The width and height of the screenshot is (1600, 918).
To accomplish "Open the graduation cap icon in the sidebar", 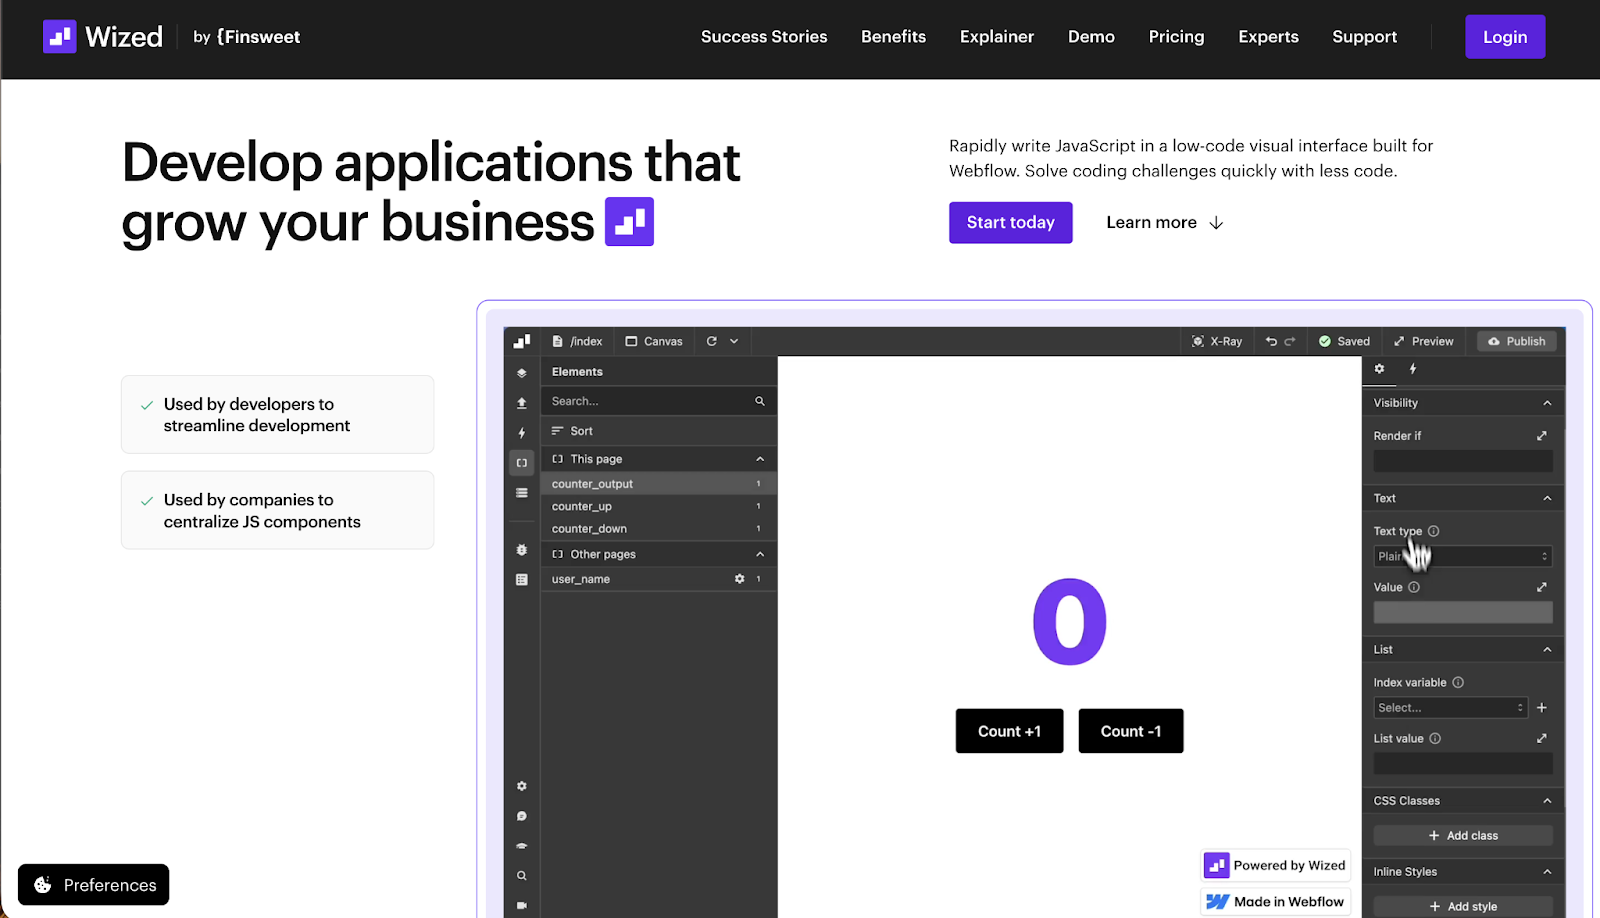I will (522, 846).
